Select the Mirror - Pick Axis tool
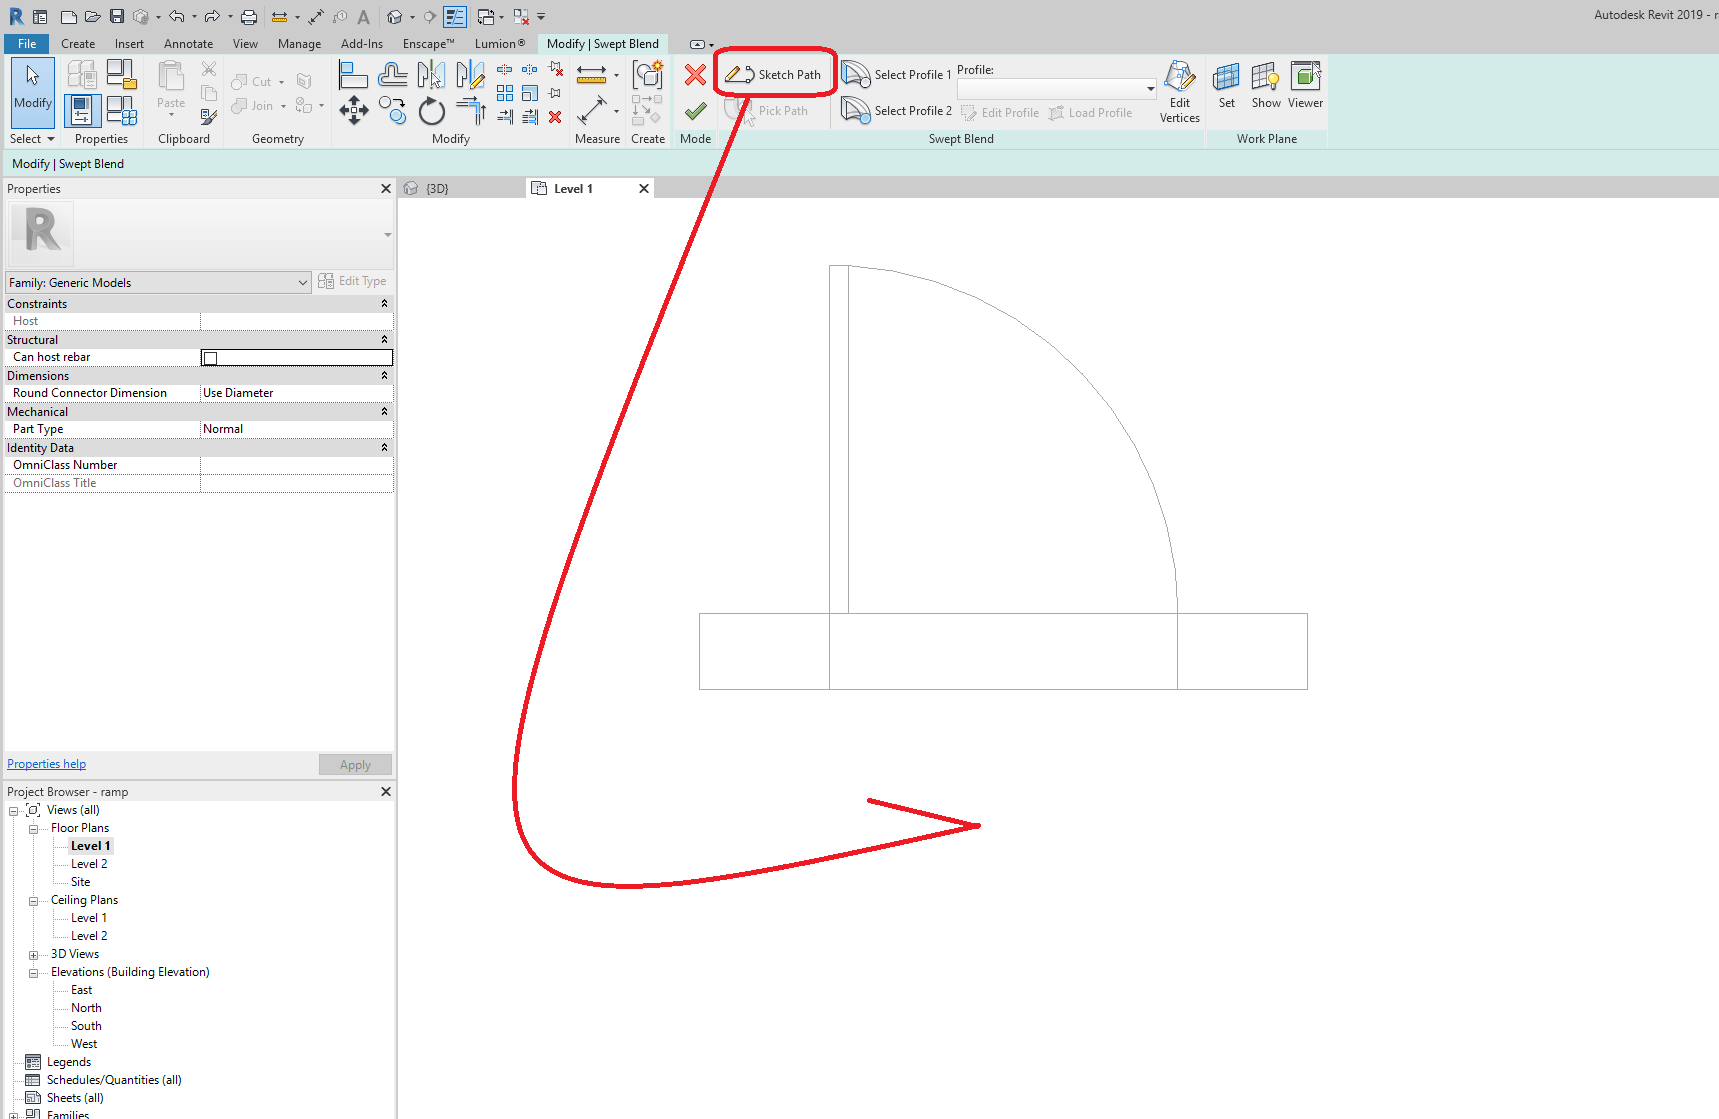Screen dimensions: 1719x1119 tap(431, 74)
